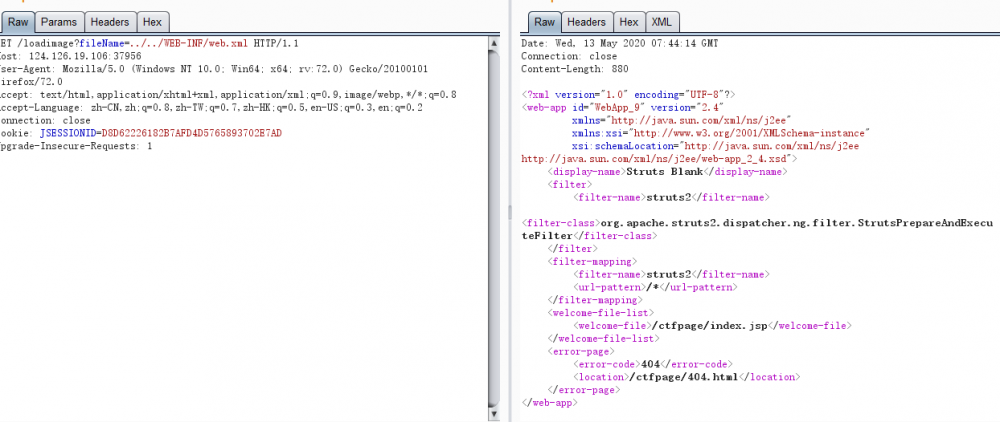Open the request Hex tab
The height and width of the screenshot is (422, 1000).
pyautogui.click(x=152, y=22)
